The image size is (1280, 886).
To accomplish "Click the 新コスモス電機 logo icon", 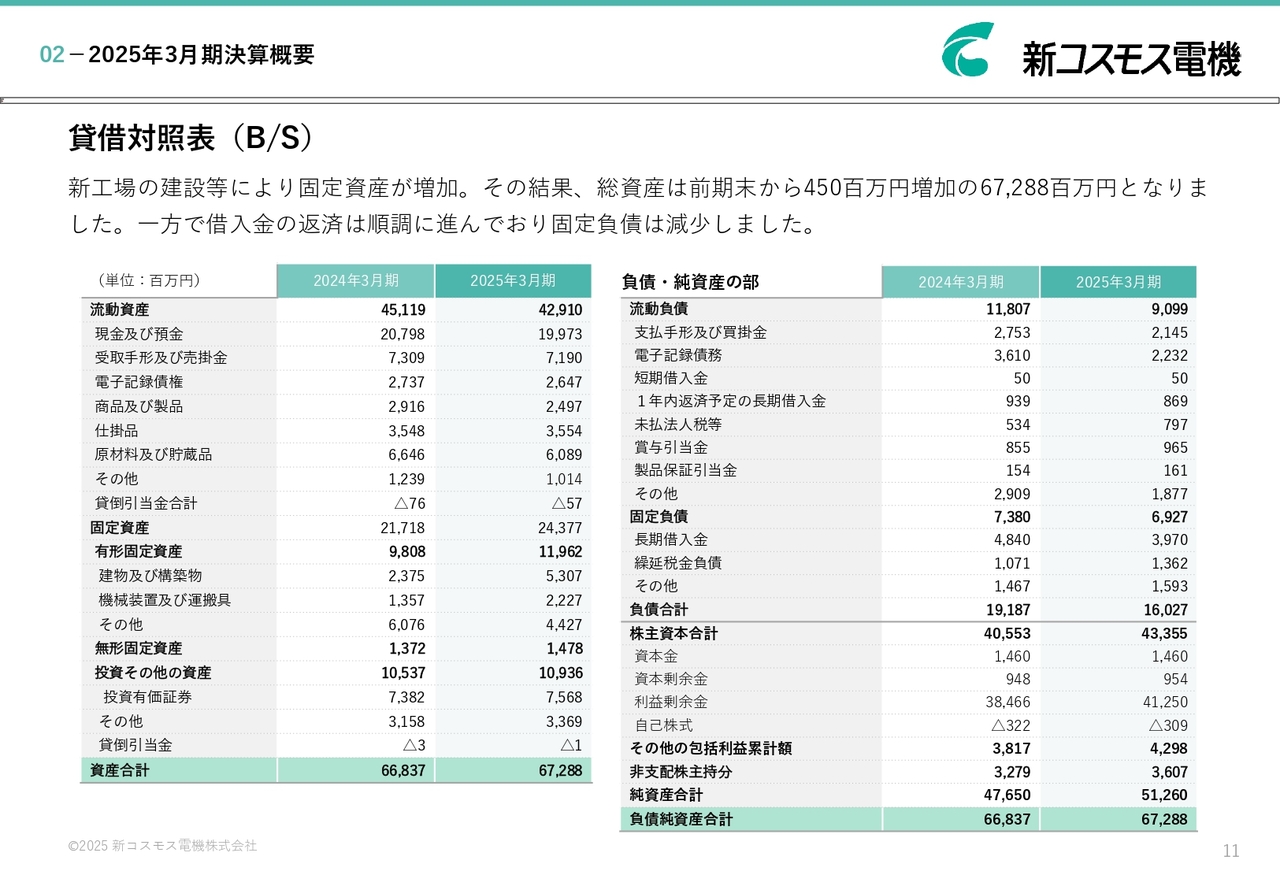I will [968, 50].
